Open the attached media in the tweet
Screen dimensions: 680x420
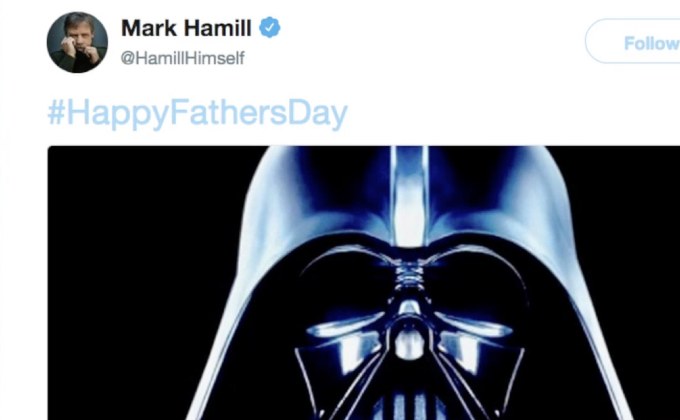(x=364, y=283)
